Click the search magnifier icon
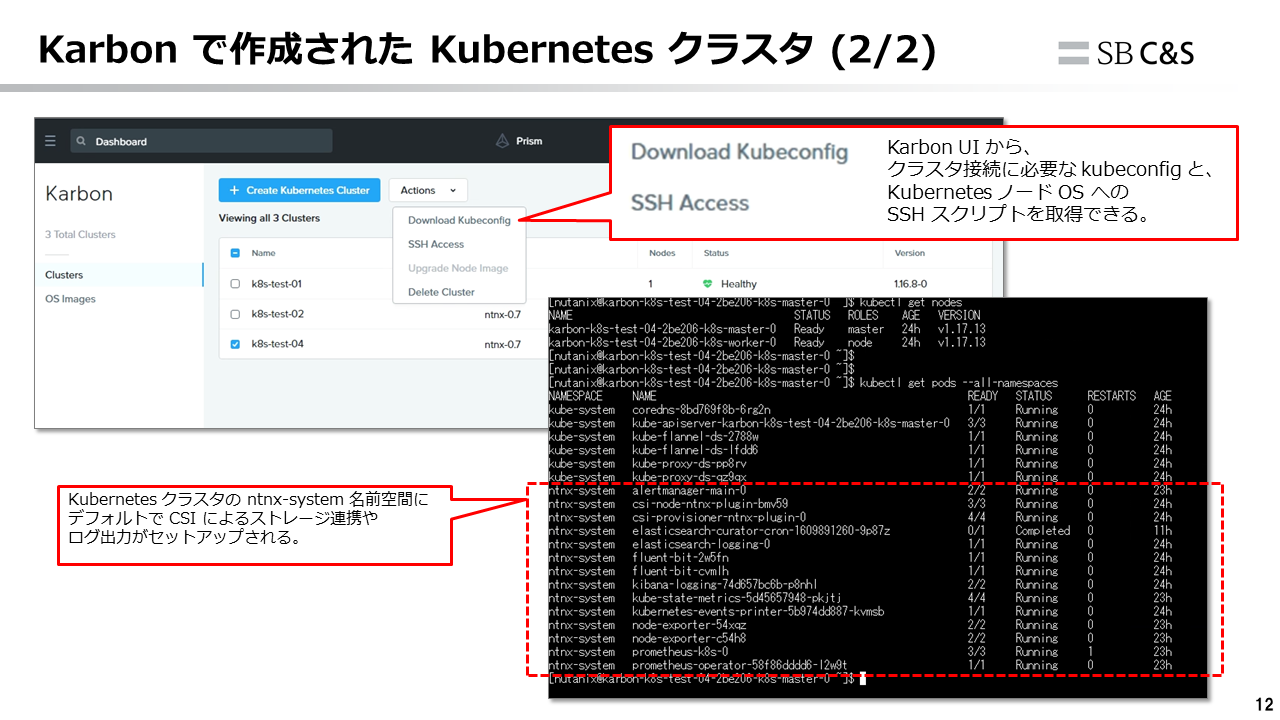 click(81, 141)
